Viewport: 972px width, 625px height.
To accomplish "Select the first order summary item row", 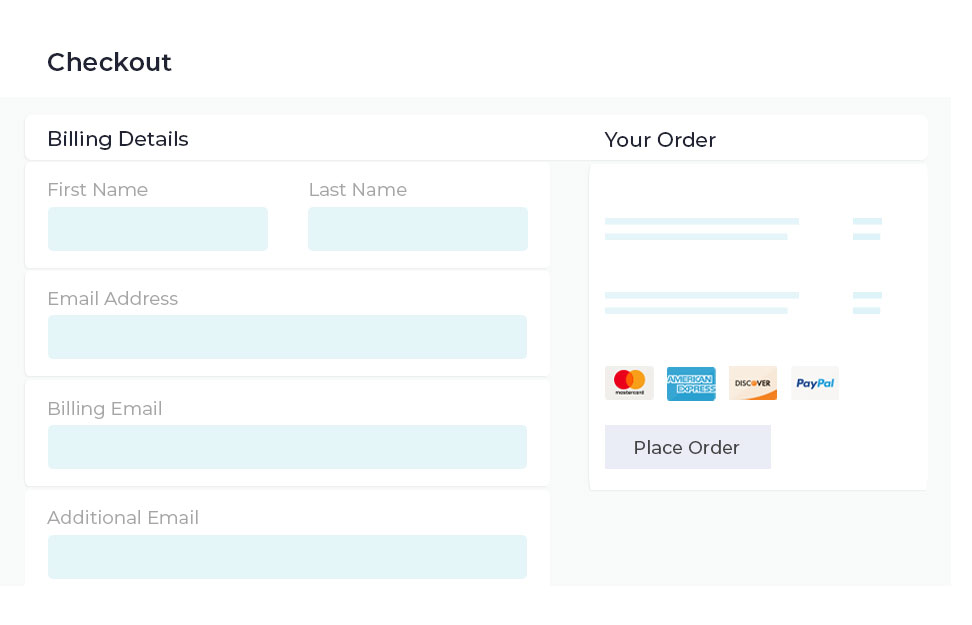I will (701, 228).
